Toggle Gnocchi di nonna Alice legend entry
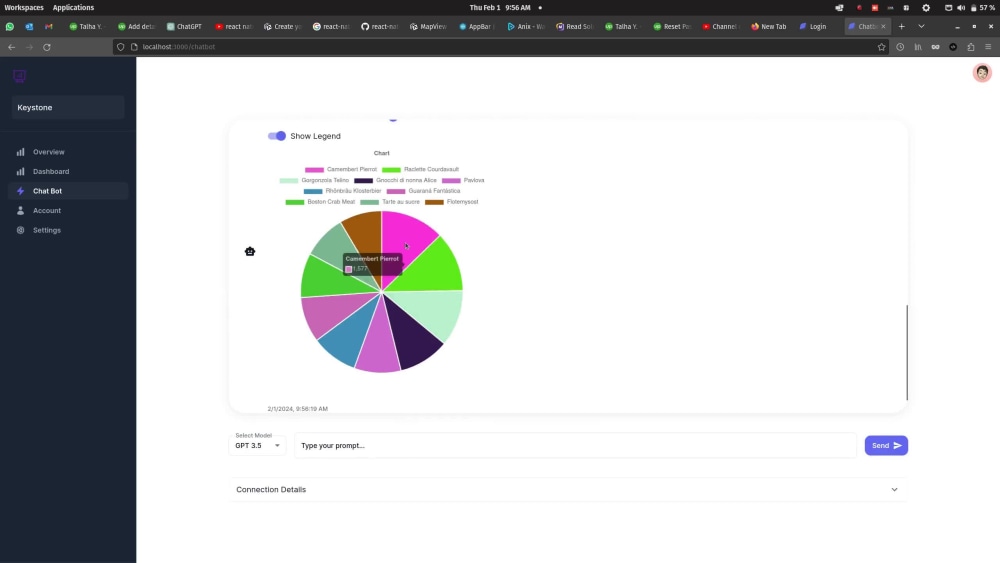The height and width of the screenshot is (563, 1000). (395, 180)
